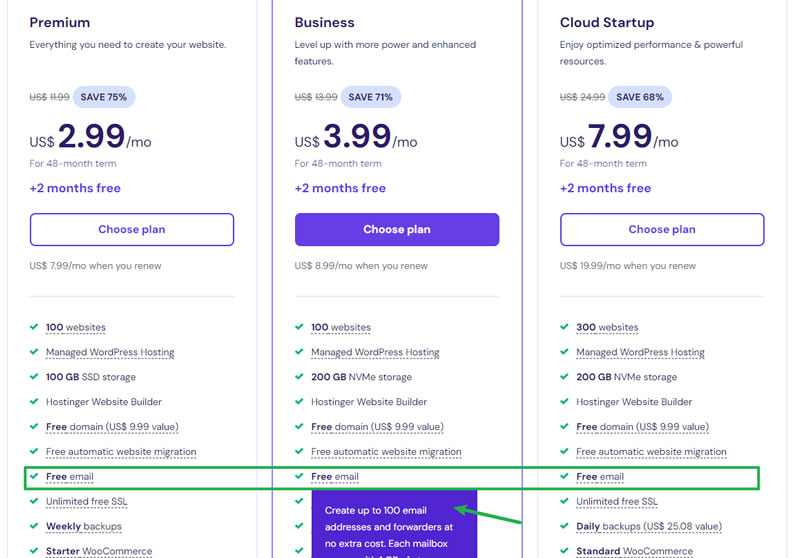Image resolution: width=800 pixels, height=558 pixels.
Task: Select Free automatic website migration in Premium
Action: pyautogui.click(x=121, y=452)
